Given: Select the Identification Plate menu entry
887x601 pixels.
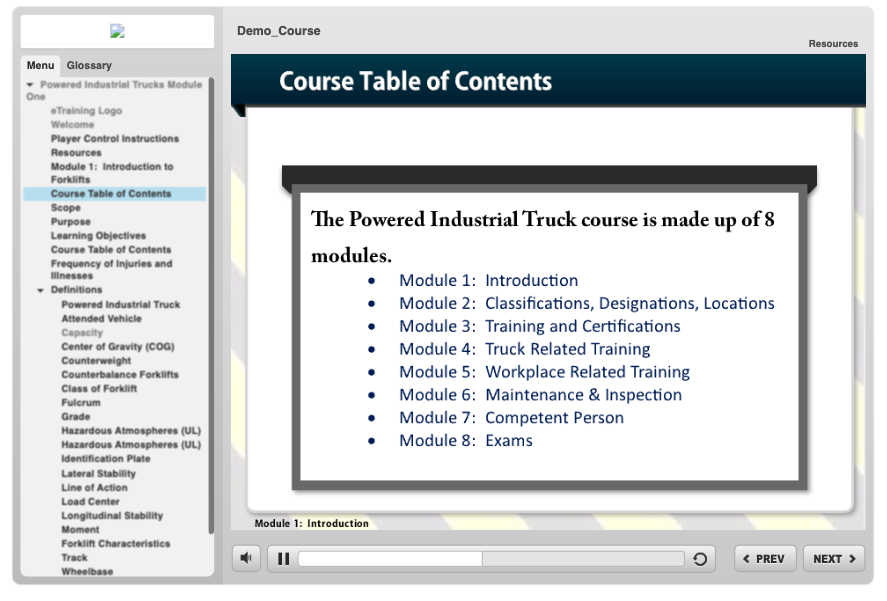Looking at the screenshot, I should coord(105,459).
